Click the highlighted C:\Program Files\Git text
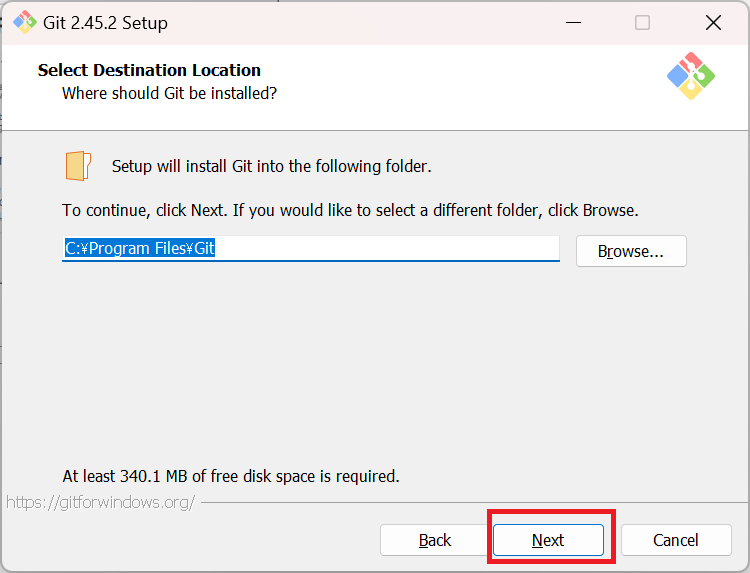This screenshot has width=750, height=573. [140, 248]
